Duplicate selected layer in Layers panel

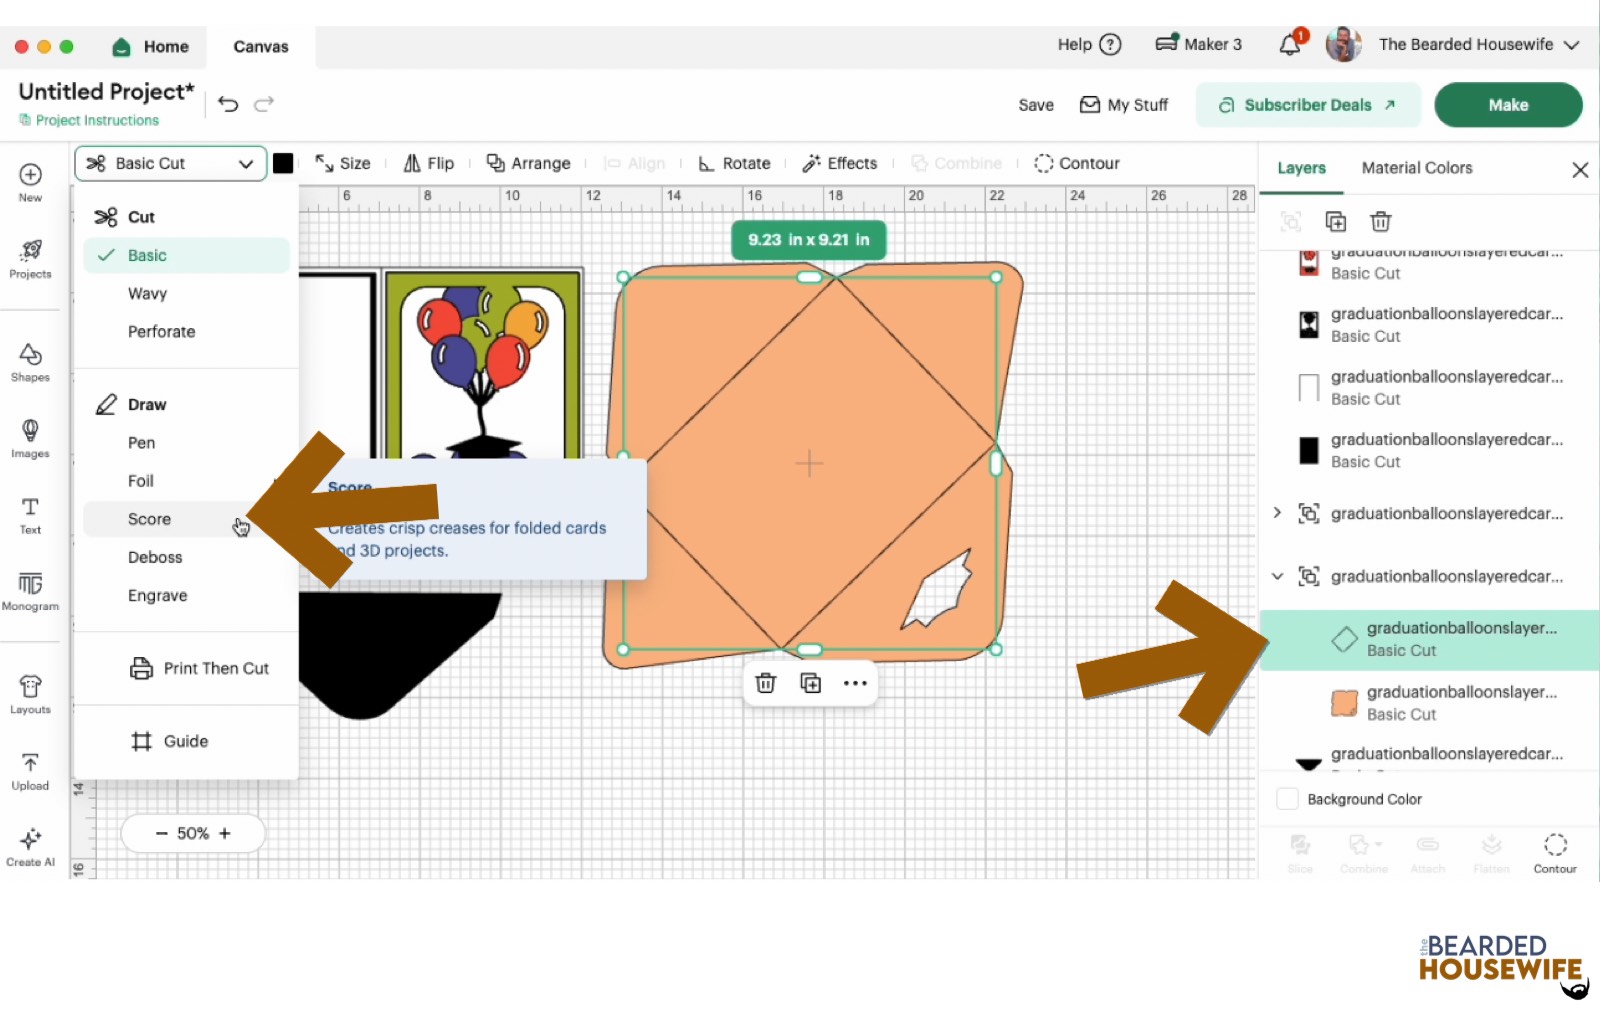click(x=1336, y=221)
